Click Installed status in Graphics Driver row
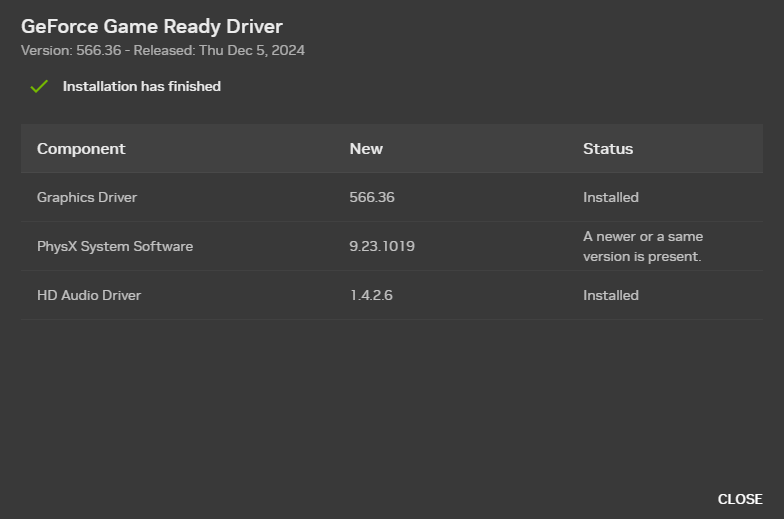This screenshot has height=519, width=784. pyautogui.click(x=611, y=197)
